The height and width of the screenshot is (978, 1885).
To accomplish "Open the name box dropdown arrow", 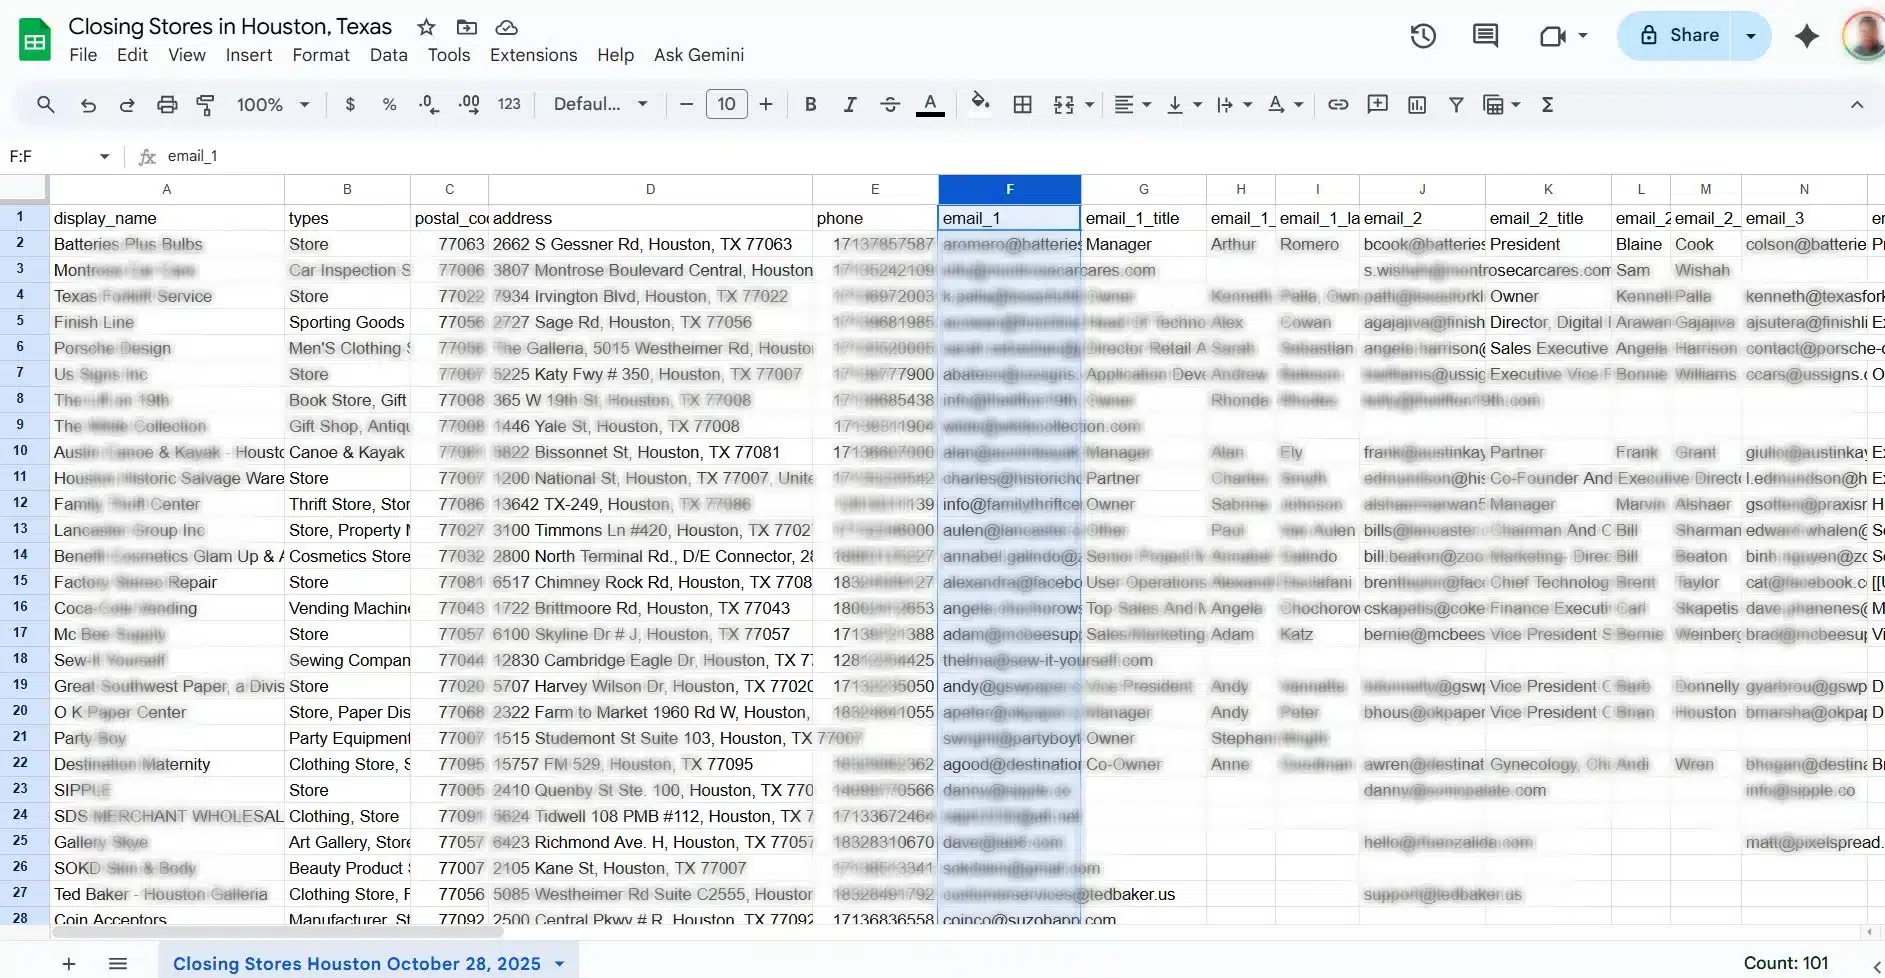I will coord(104,157).
